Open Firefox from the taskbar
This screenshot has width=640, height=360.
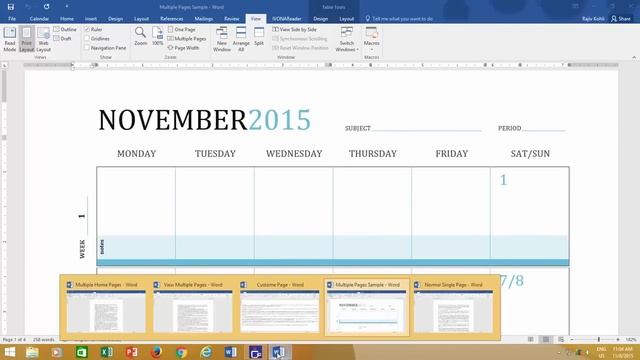coord(156,352)
